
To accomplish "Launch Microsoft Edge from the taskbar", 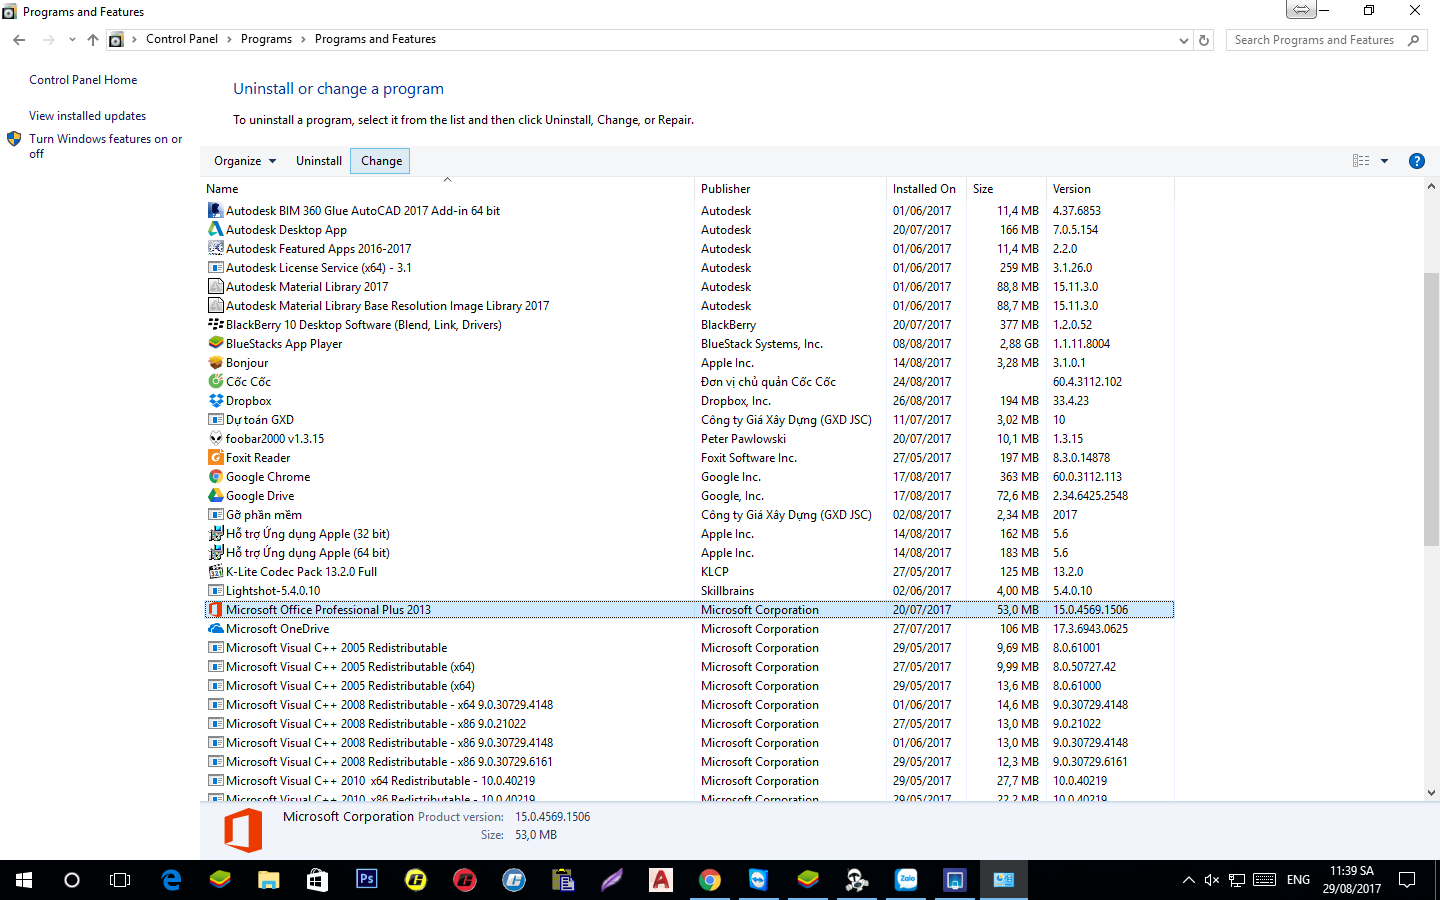I will click(x=171, y=879).
